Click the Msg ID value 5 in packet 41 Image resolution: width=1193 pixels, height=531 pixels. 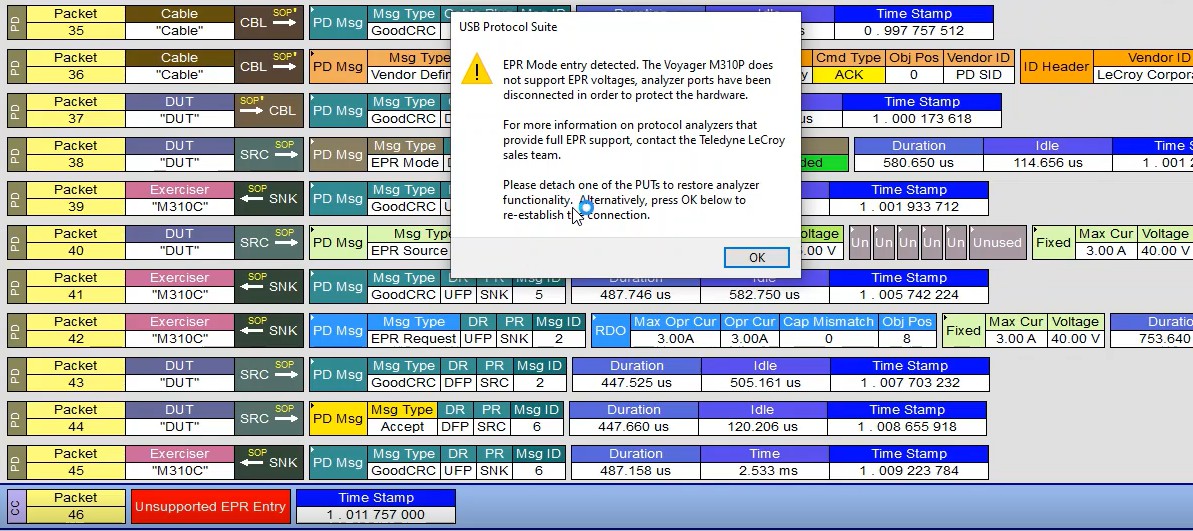pyautogui.click(x=539, y=295)
